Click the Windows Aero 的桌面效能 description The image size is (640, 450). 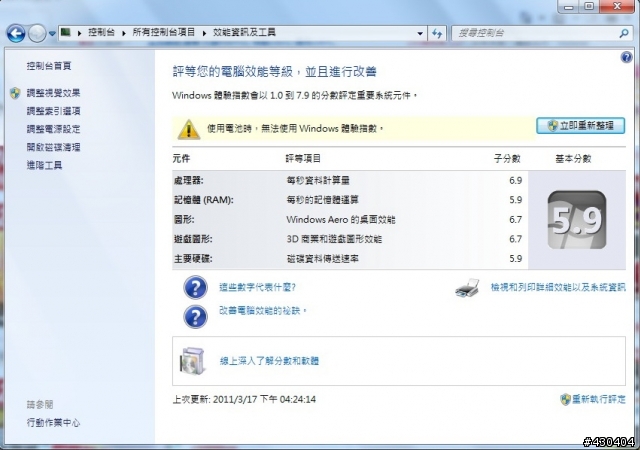click(x=341, y=219)
